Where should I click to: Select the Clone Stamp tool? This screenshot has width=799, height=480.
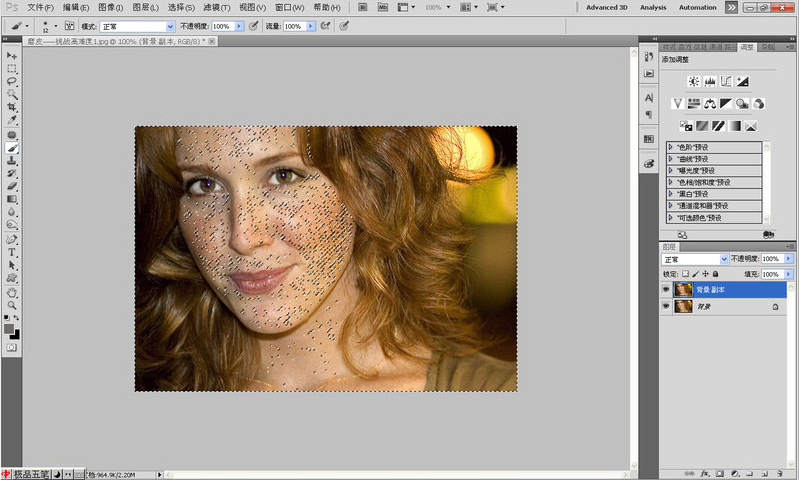[12, 160]
